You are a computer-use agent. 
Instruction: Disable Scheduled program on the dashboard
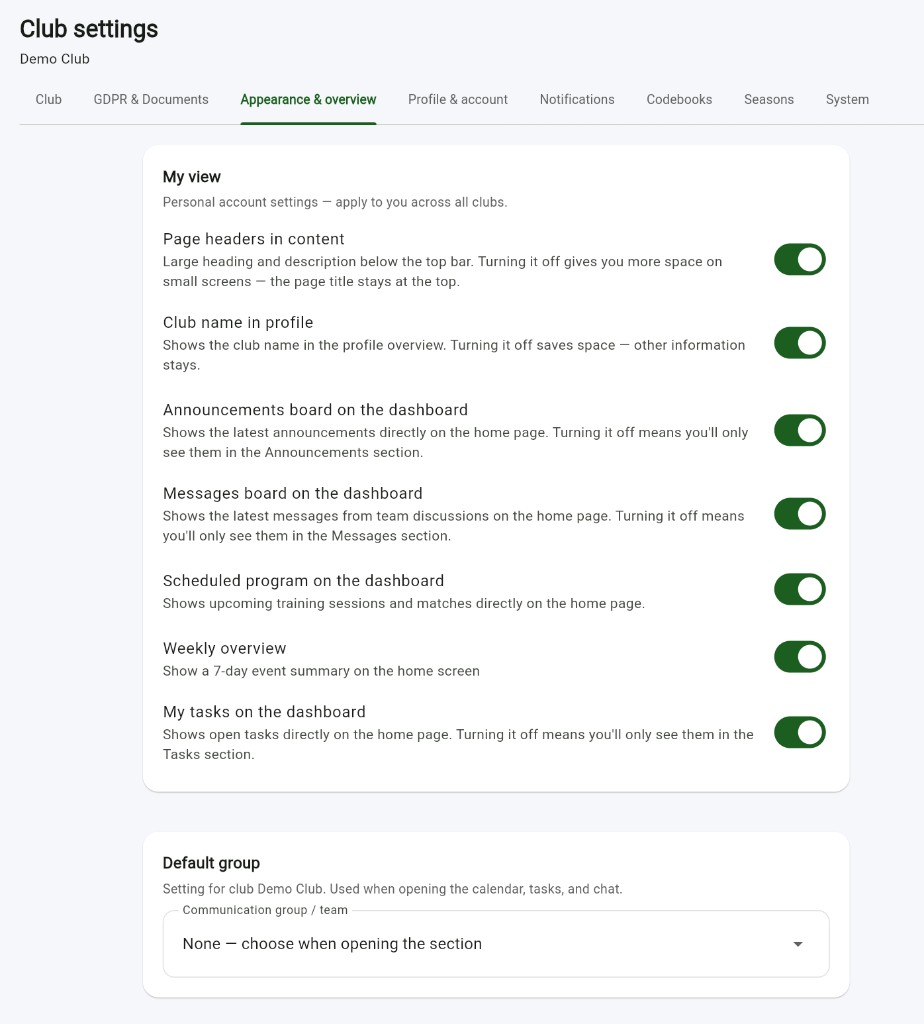799,590
